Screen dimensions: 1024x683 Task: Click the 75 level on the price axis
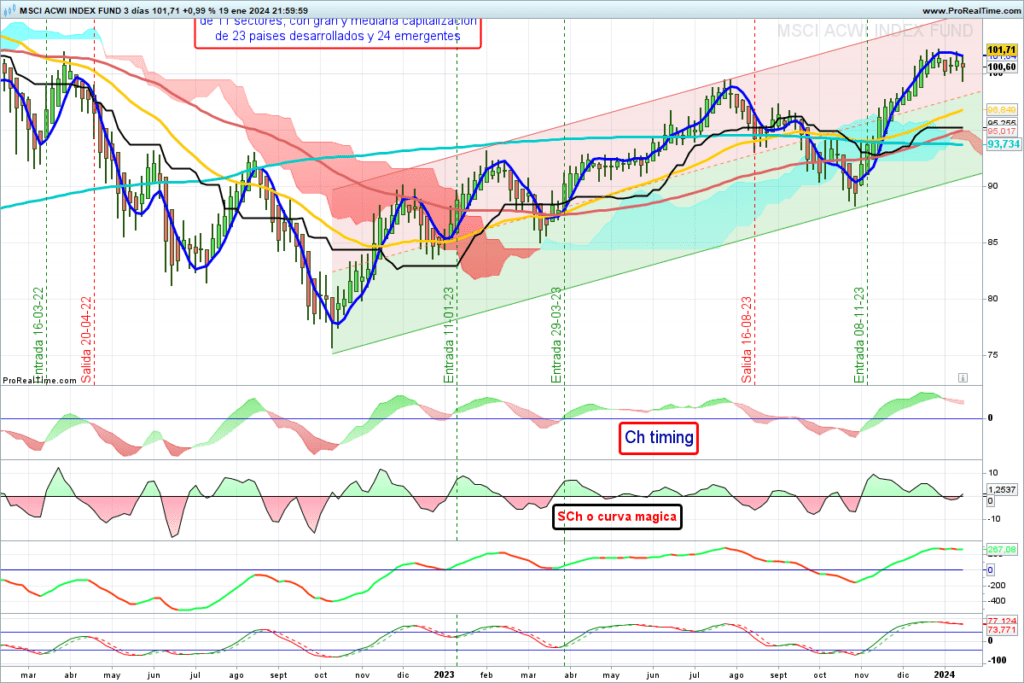coord(993,355)
